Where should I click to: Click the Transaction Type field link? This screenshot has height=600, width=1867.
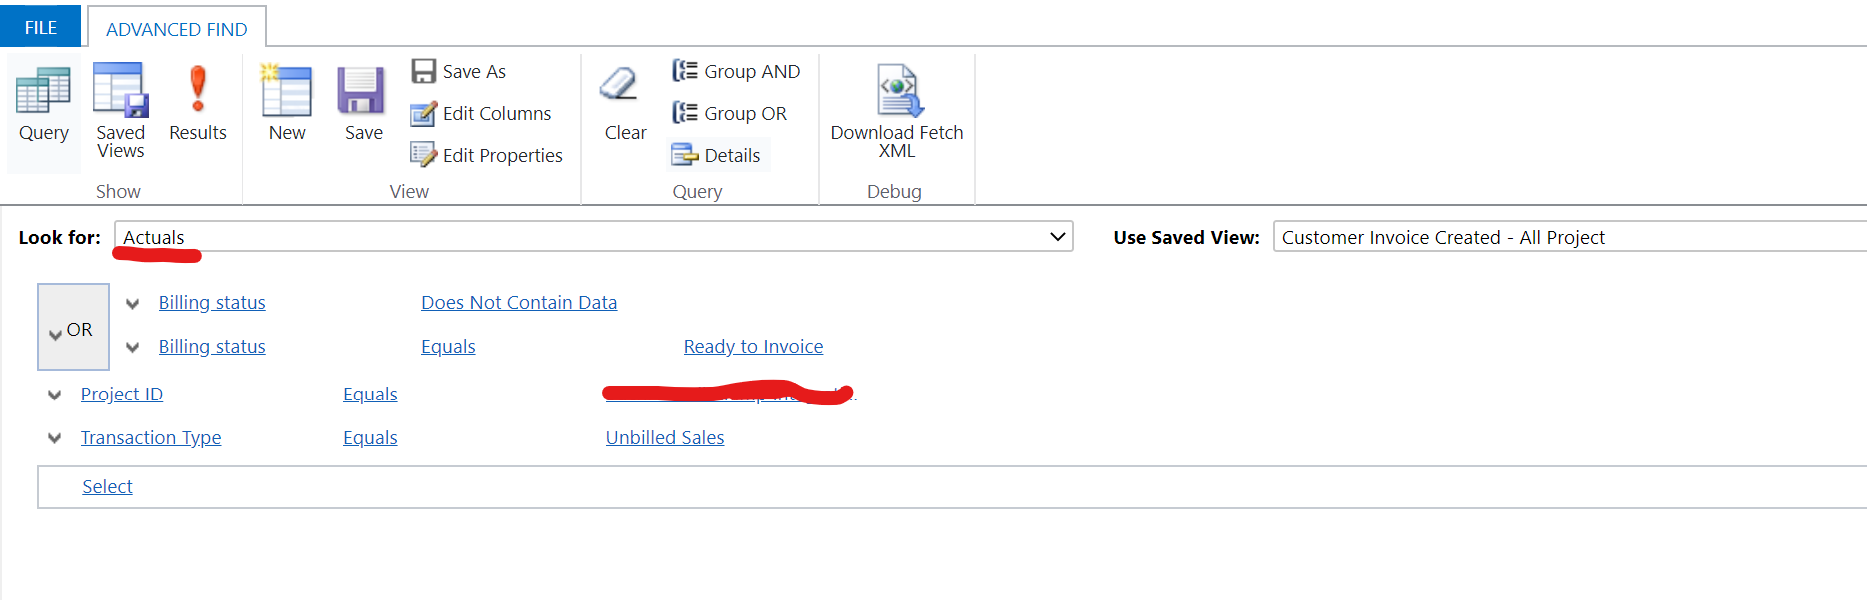151,437
